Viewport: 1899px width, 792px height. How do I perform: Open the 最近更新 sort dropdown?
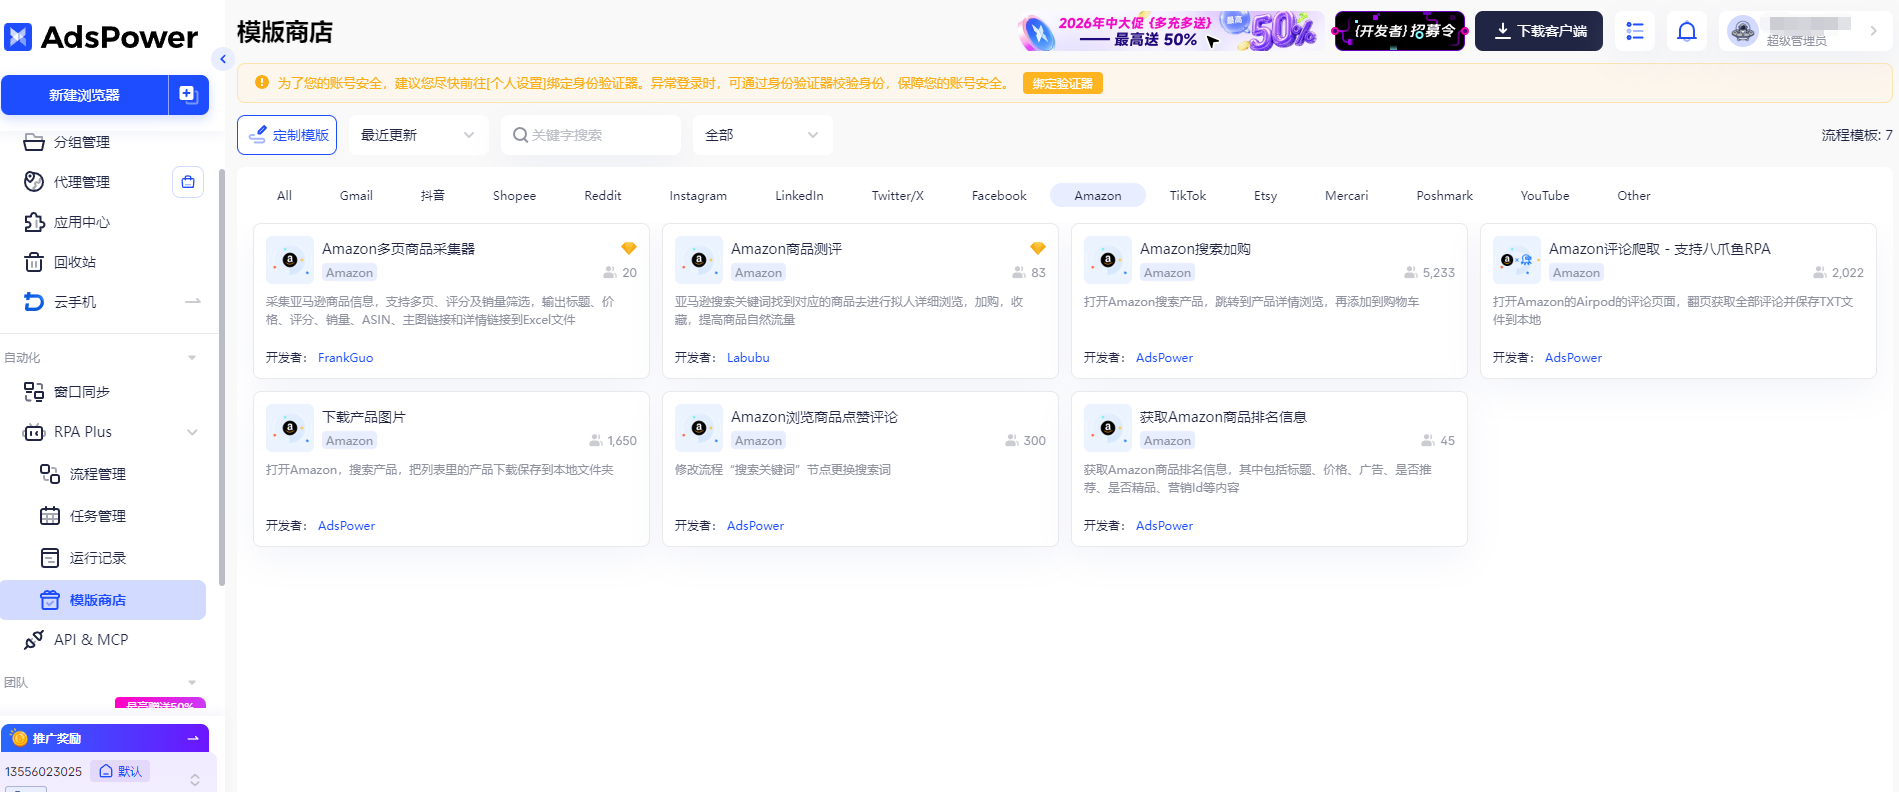pyautogui.click(x=419, y=135)
